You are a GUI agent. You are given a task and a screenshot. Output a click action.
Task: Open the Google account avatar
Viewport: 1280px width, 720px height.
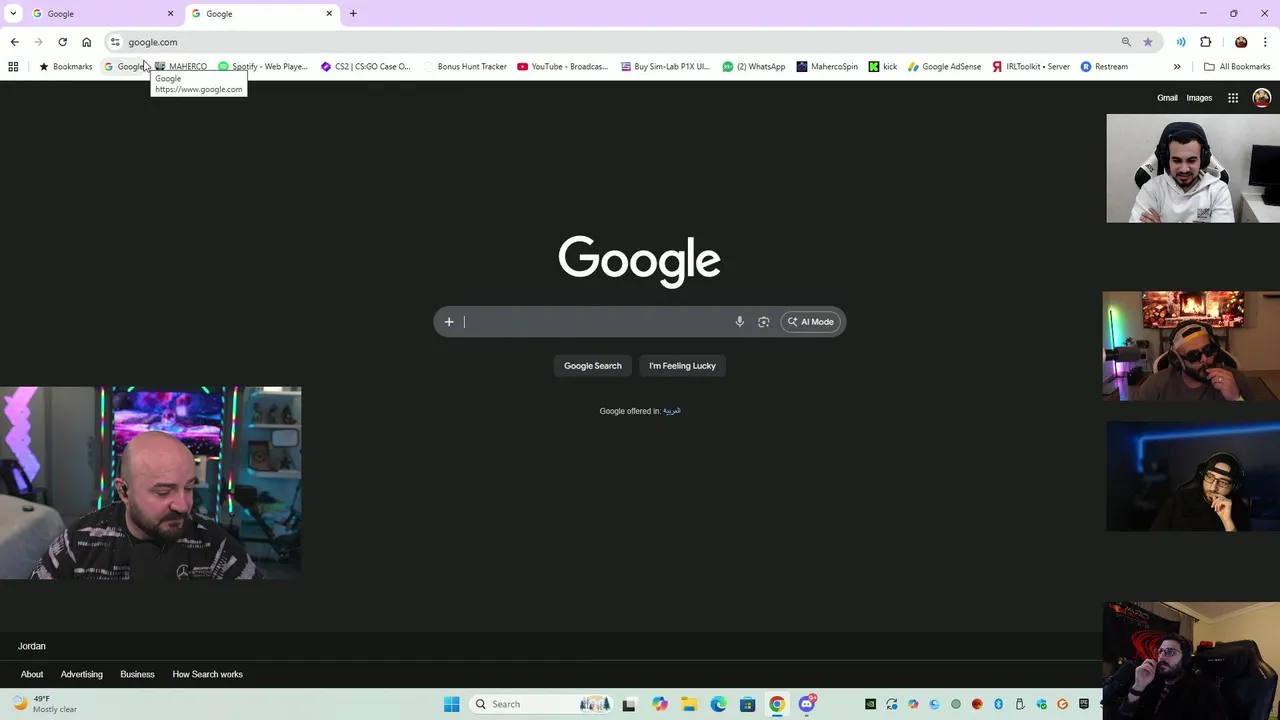coord(1261,98)
